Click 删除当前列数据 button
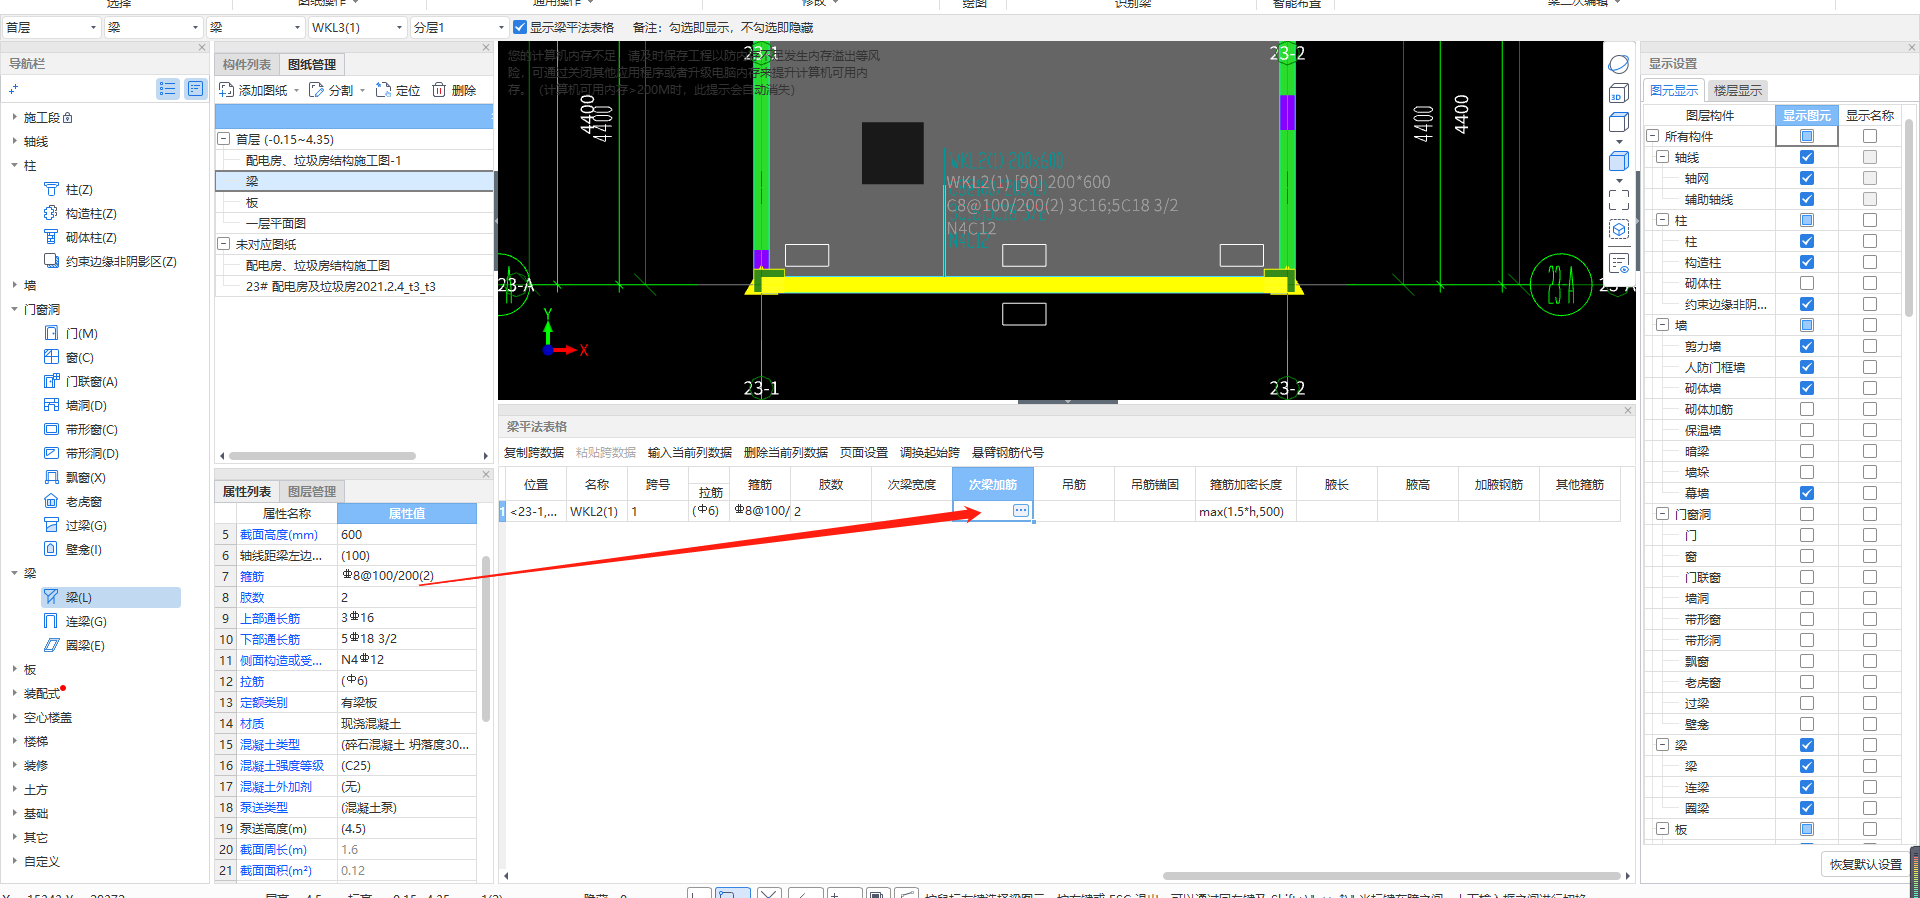Screen dimensions: 1920x898 [786, 452]
